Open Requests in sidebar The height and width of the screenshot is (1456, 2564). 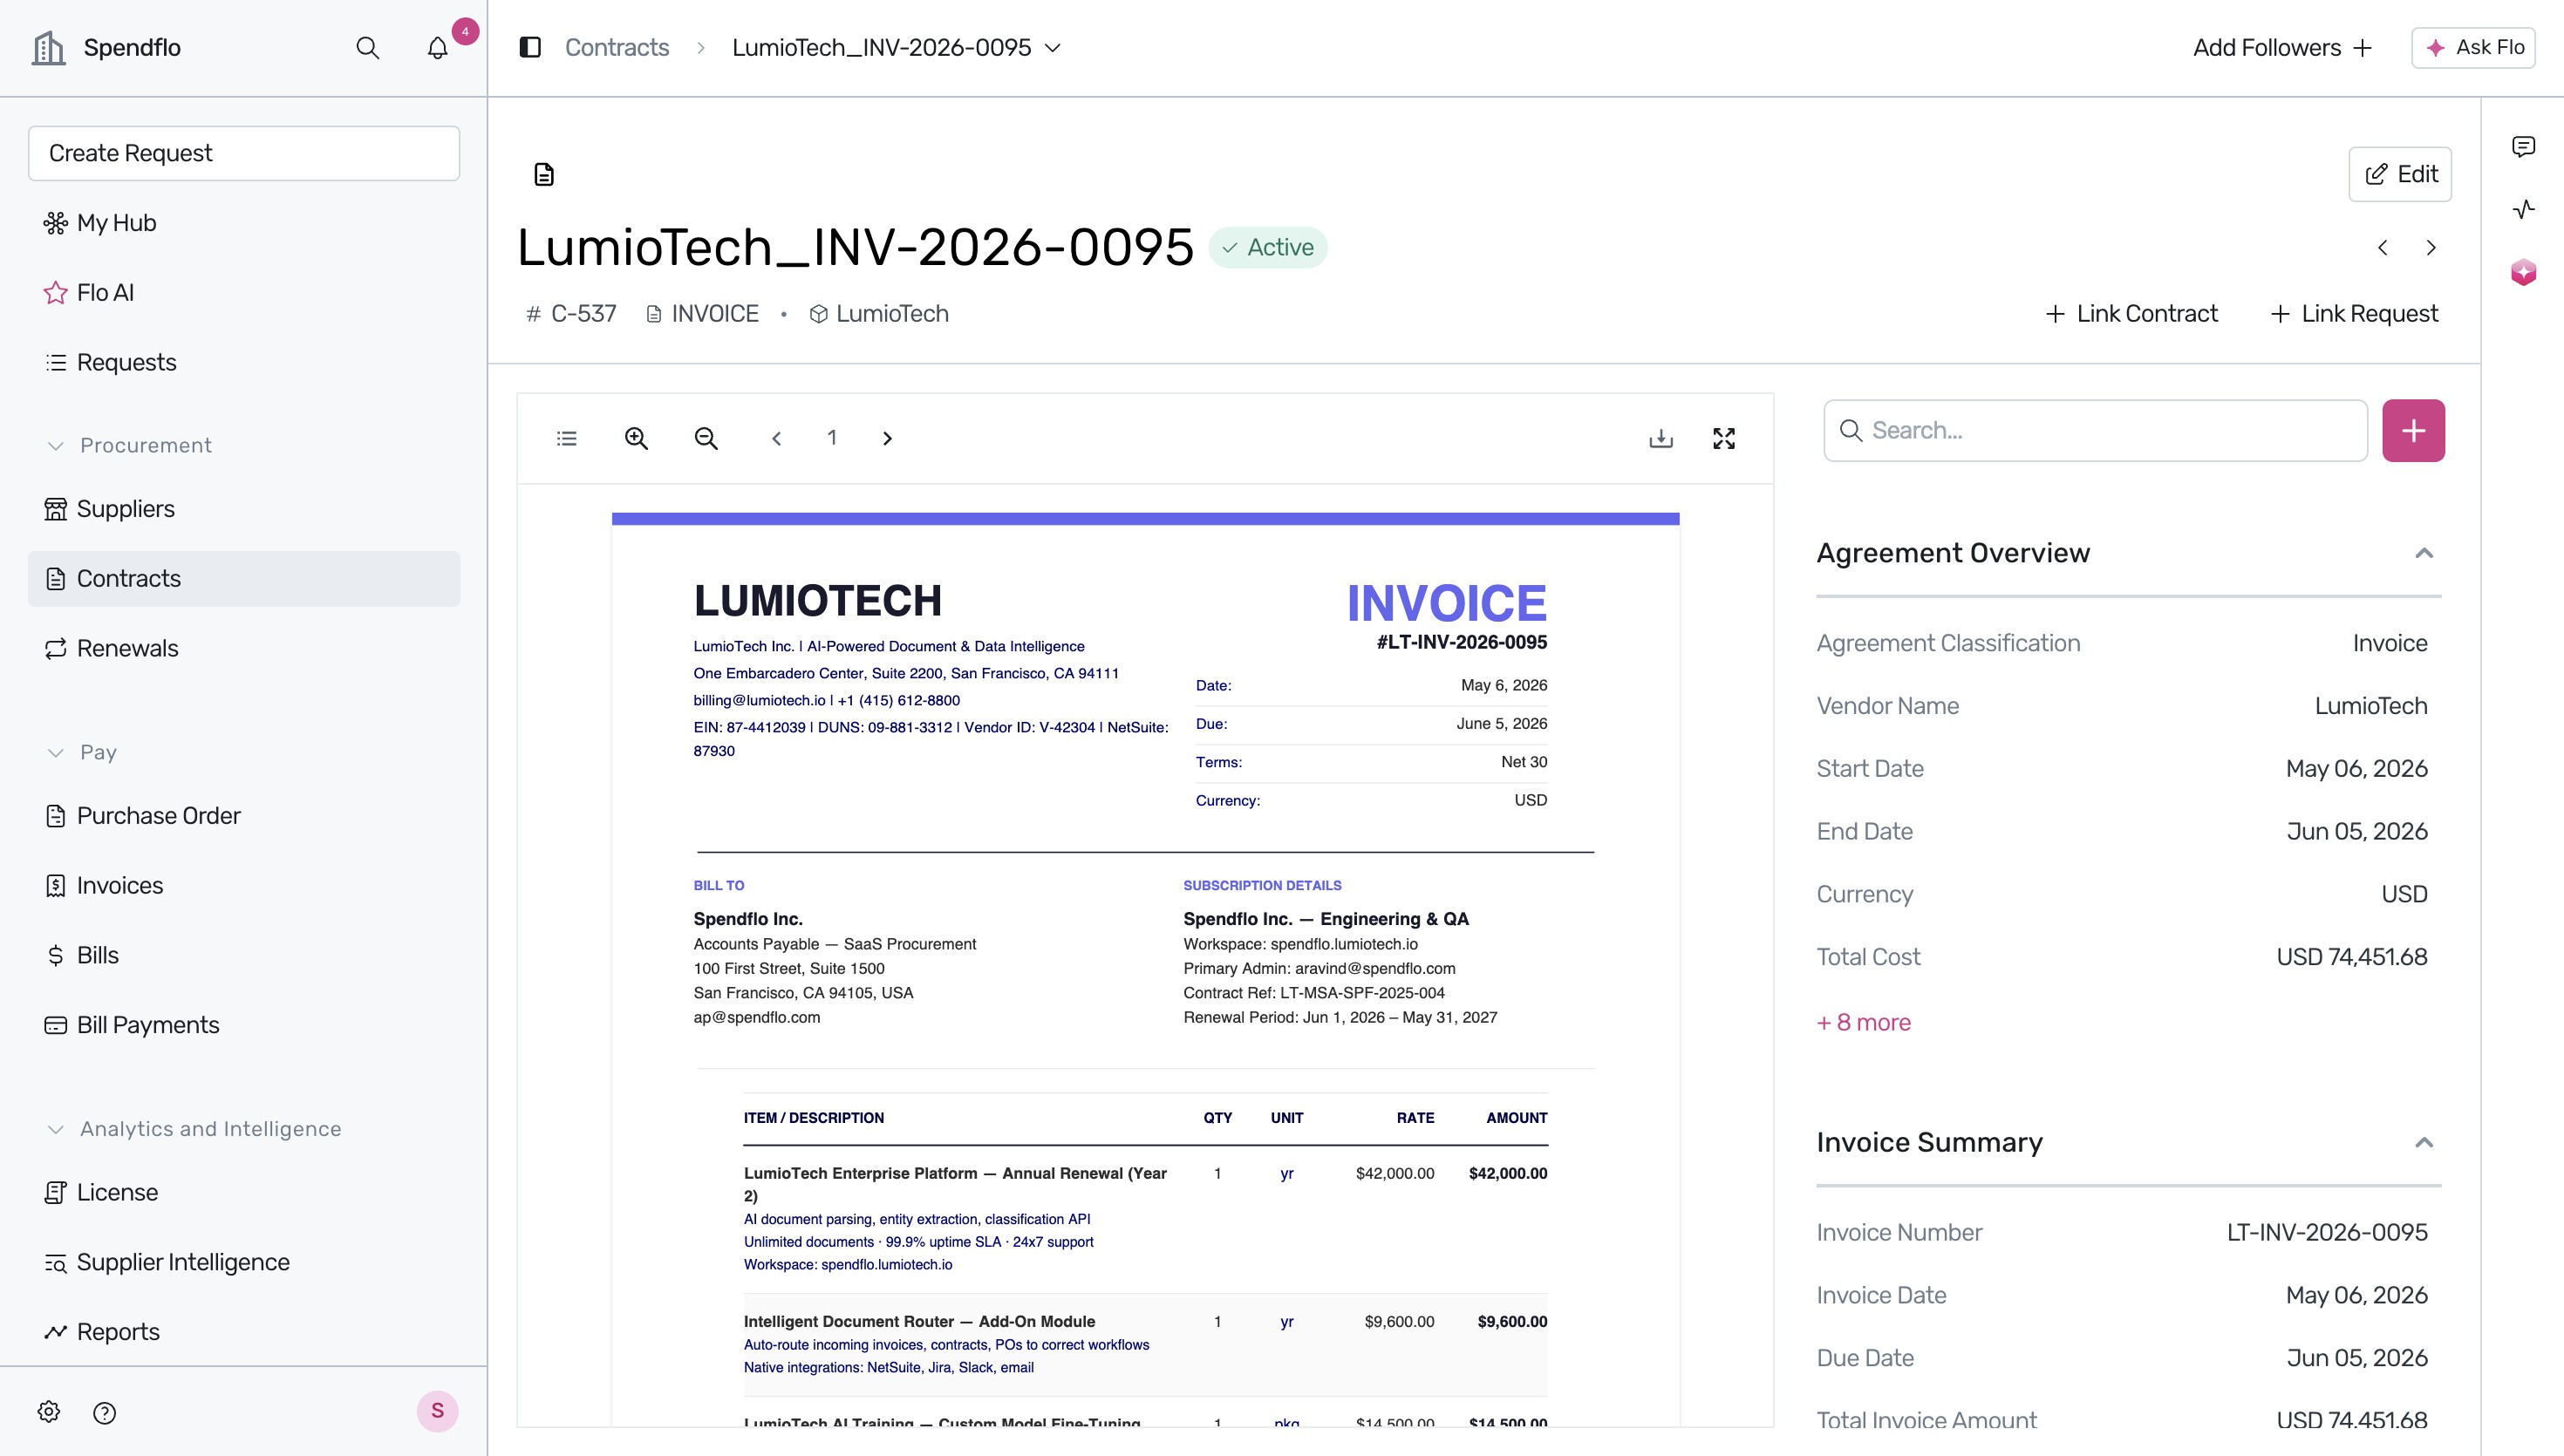244,362
